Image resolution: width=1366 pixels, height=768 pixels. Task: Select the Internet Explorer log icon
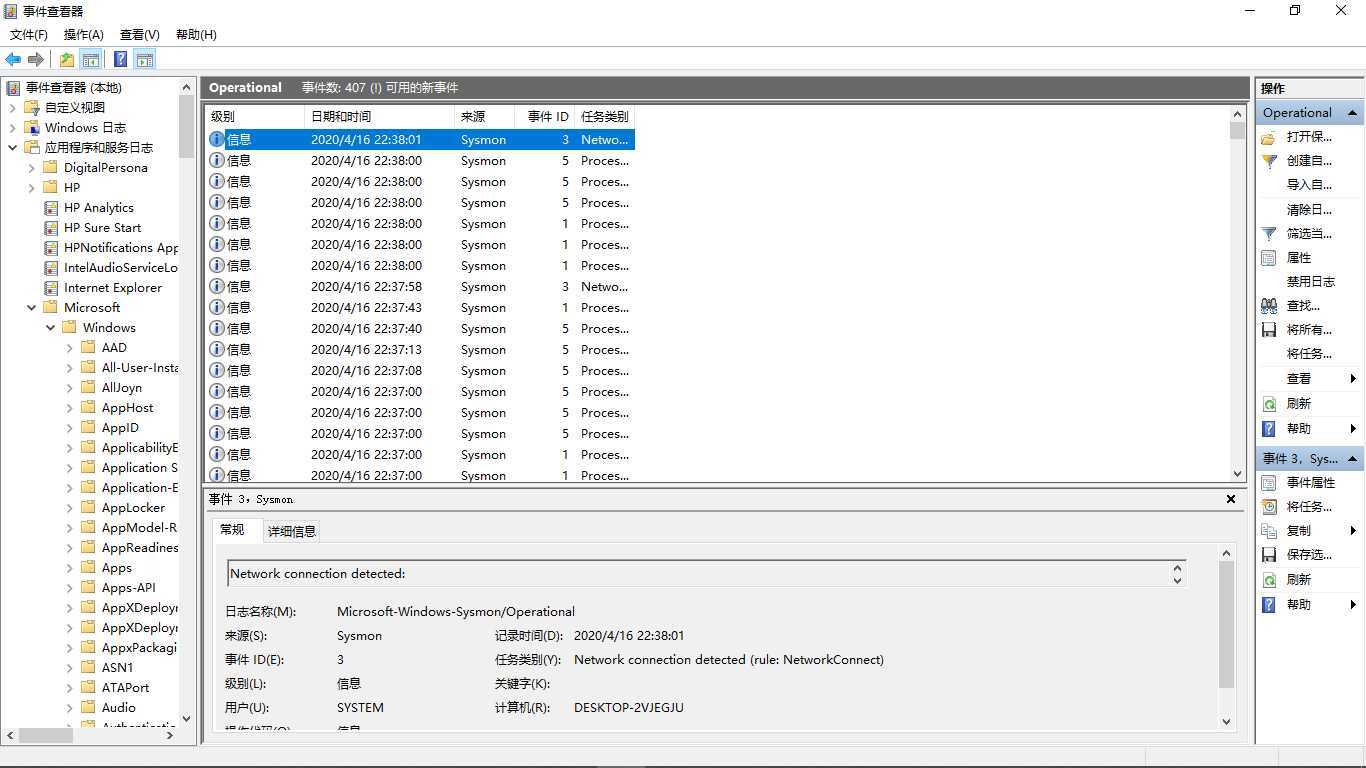point(52,288)
